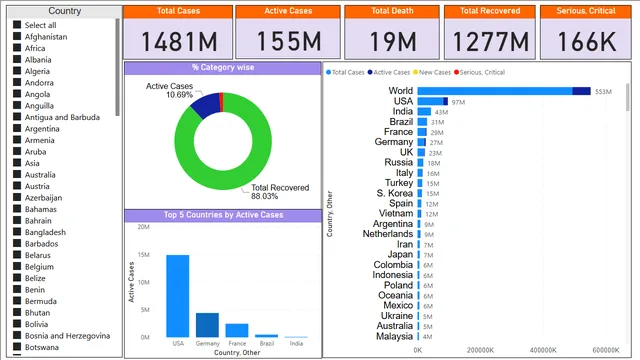Click the Brazil label in country chart
The height and width of the screenshot is (360, 640).
pos(401,122)
